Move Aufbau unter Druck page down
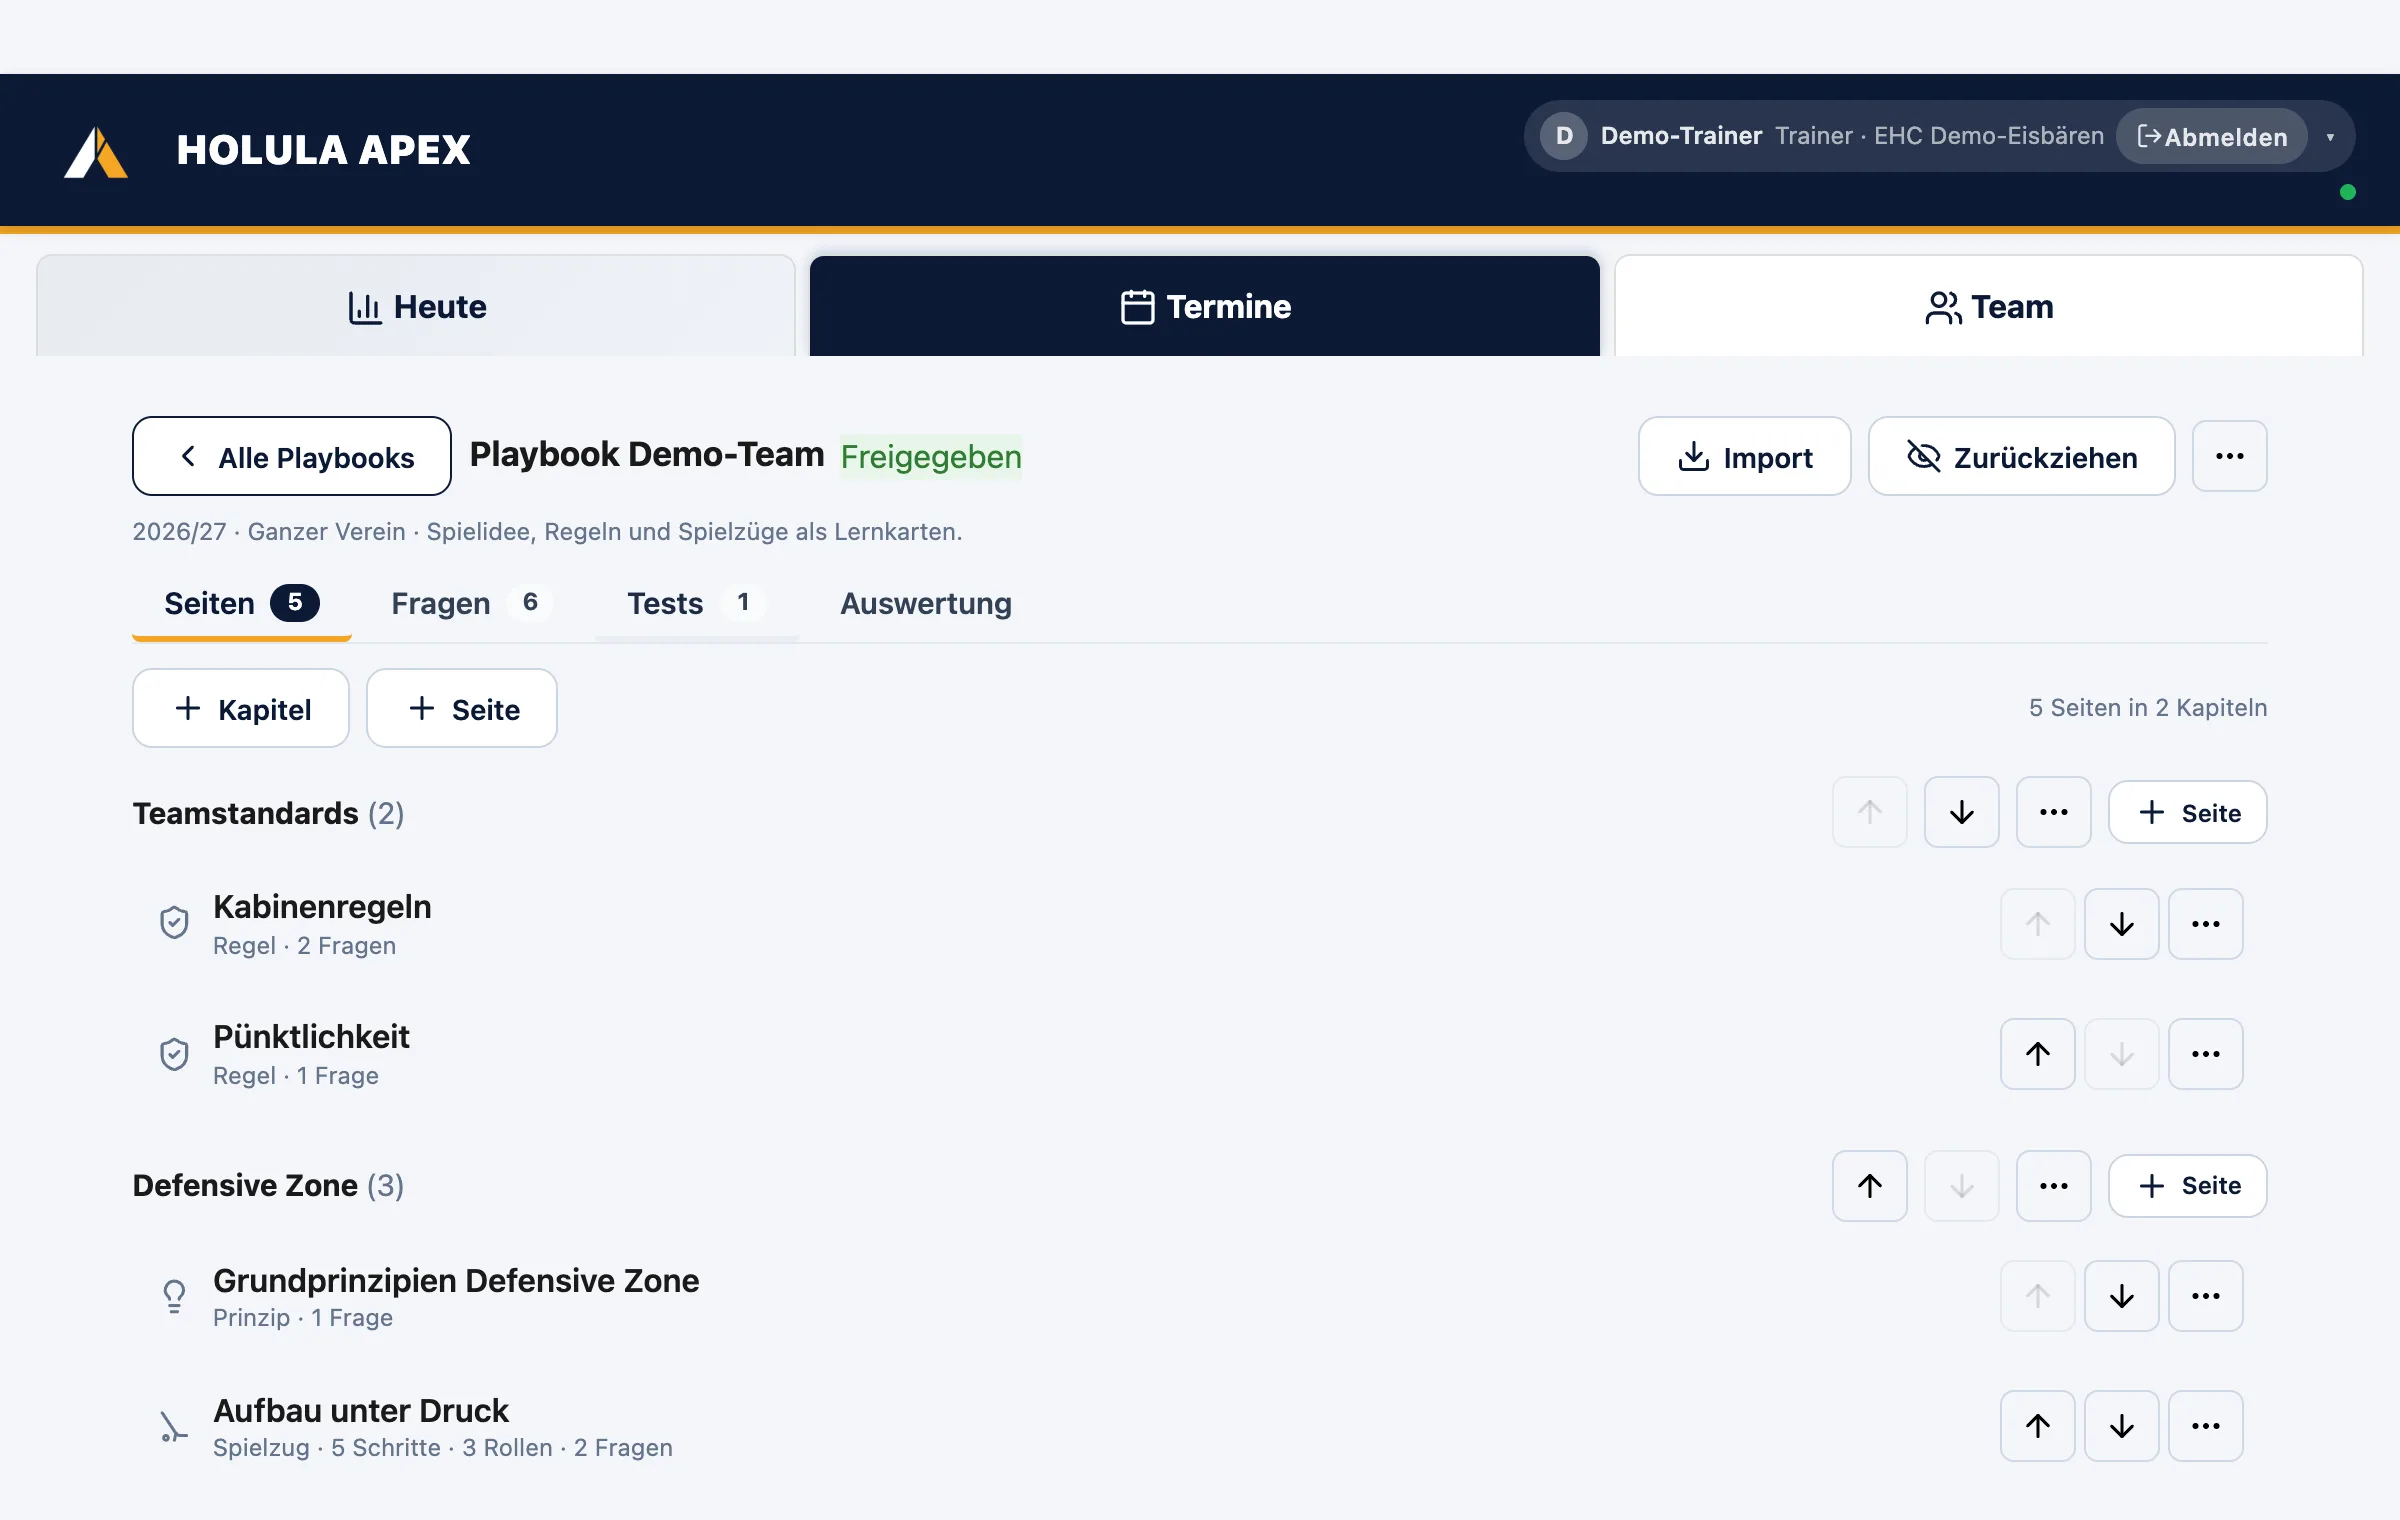Viewport: 2400px width, 1520px height. point(2121,1426)
